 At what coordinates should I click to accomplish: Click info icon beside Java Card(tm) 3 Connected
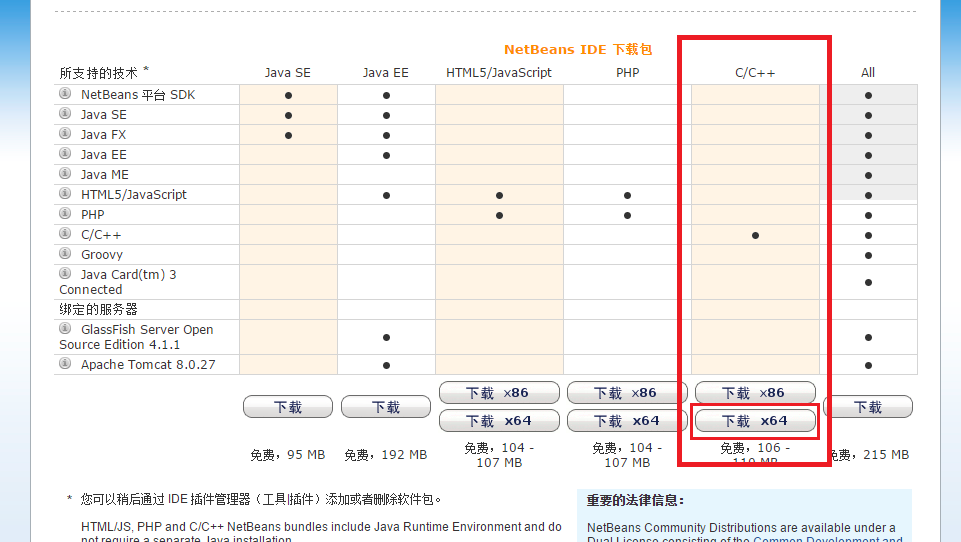tap(65, 273)
